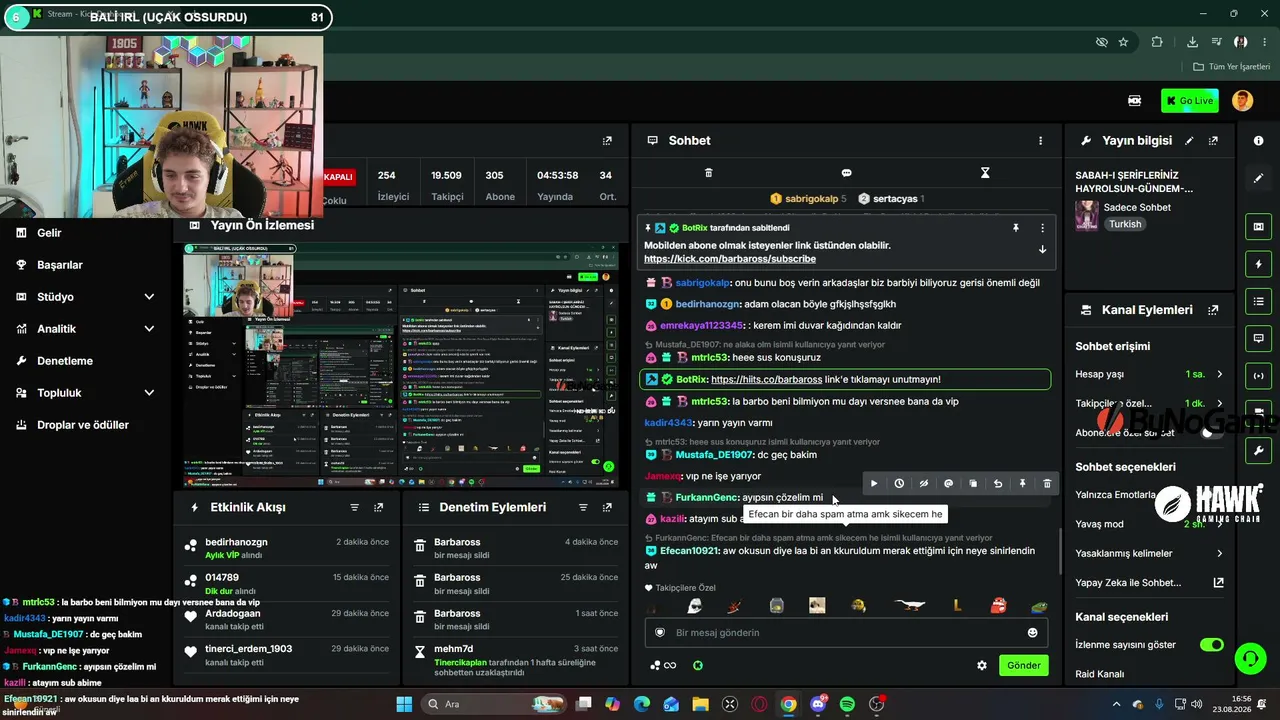Image resolution: width=1280 pixels, height=720 pixels.
Task: Bookmark this page with star icon
Action: click(x=1123, y=42)
